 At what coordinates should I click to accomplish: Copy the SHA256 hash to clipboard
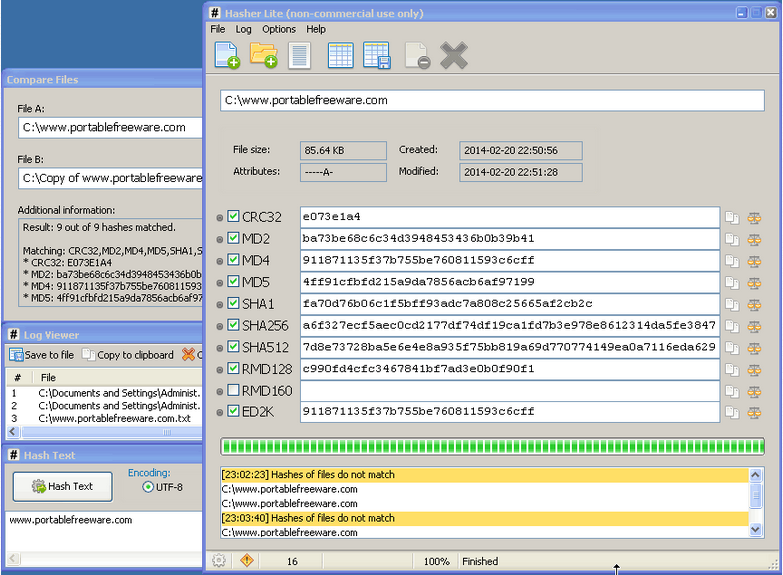coord(732,326)
